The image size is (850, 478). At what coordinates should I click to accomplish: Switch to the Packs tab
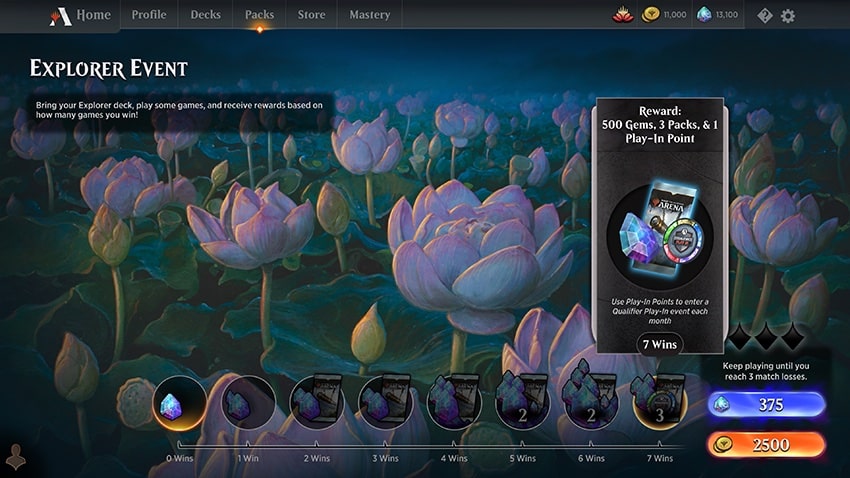coord(259,15)
